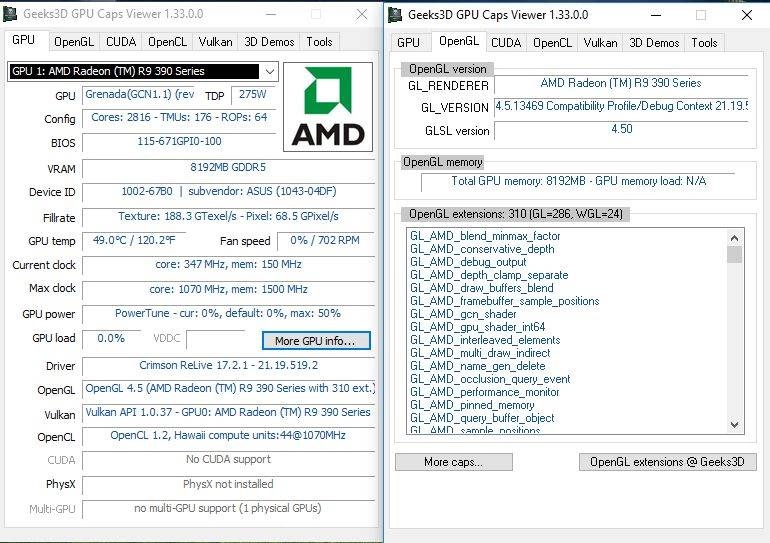Select GL_AMD_interleaved_elements extension
The image size is (770, 543).
(485, 340)
